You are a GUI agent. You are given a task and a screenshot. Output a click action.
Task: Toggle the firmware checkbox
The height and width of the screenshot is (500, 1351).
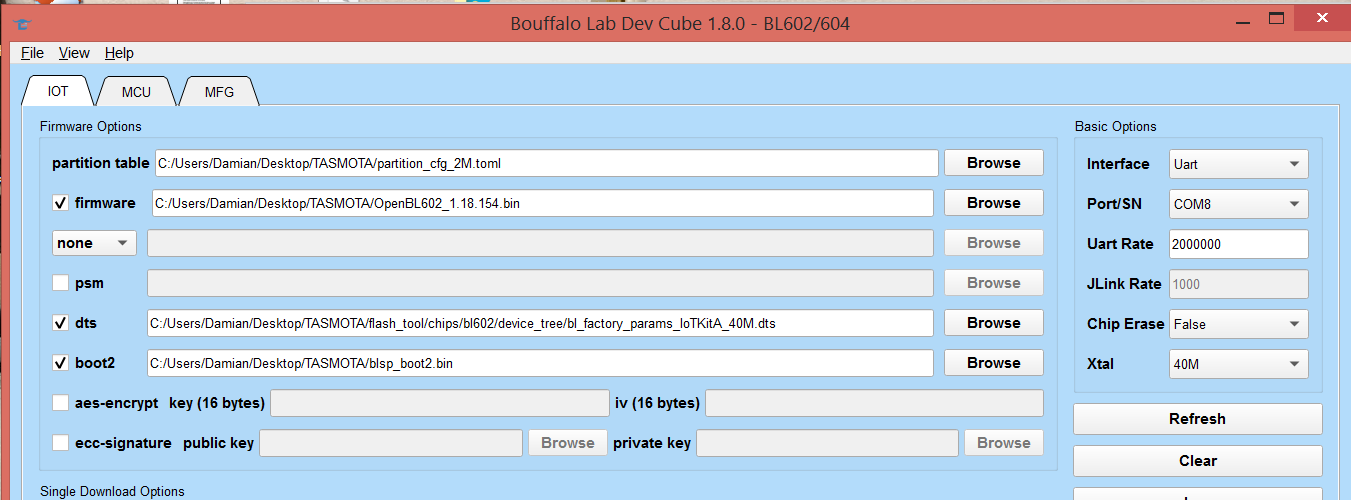tap(60, 203)
